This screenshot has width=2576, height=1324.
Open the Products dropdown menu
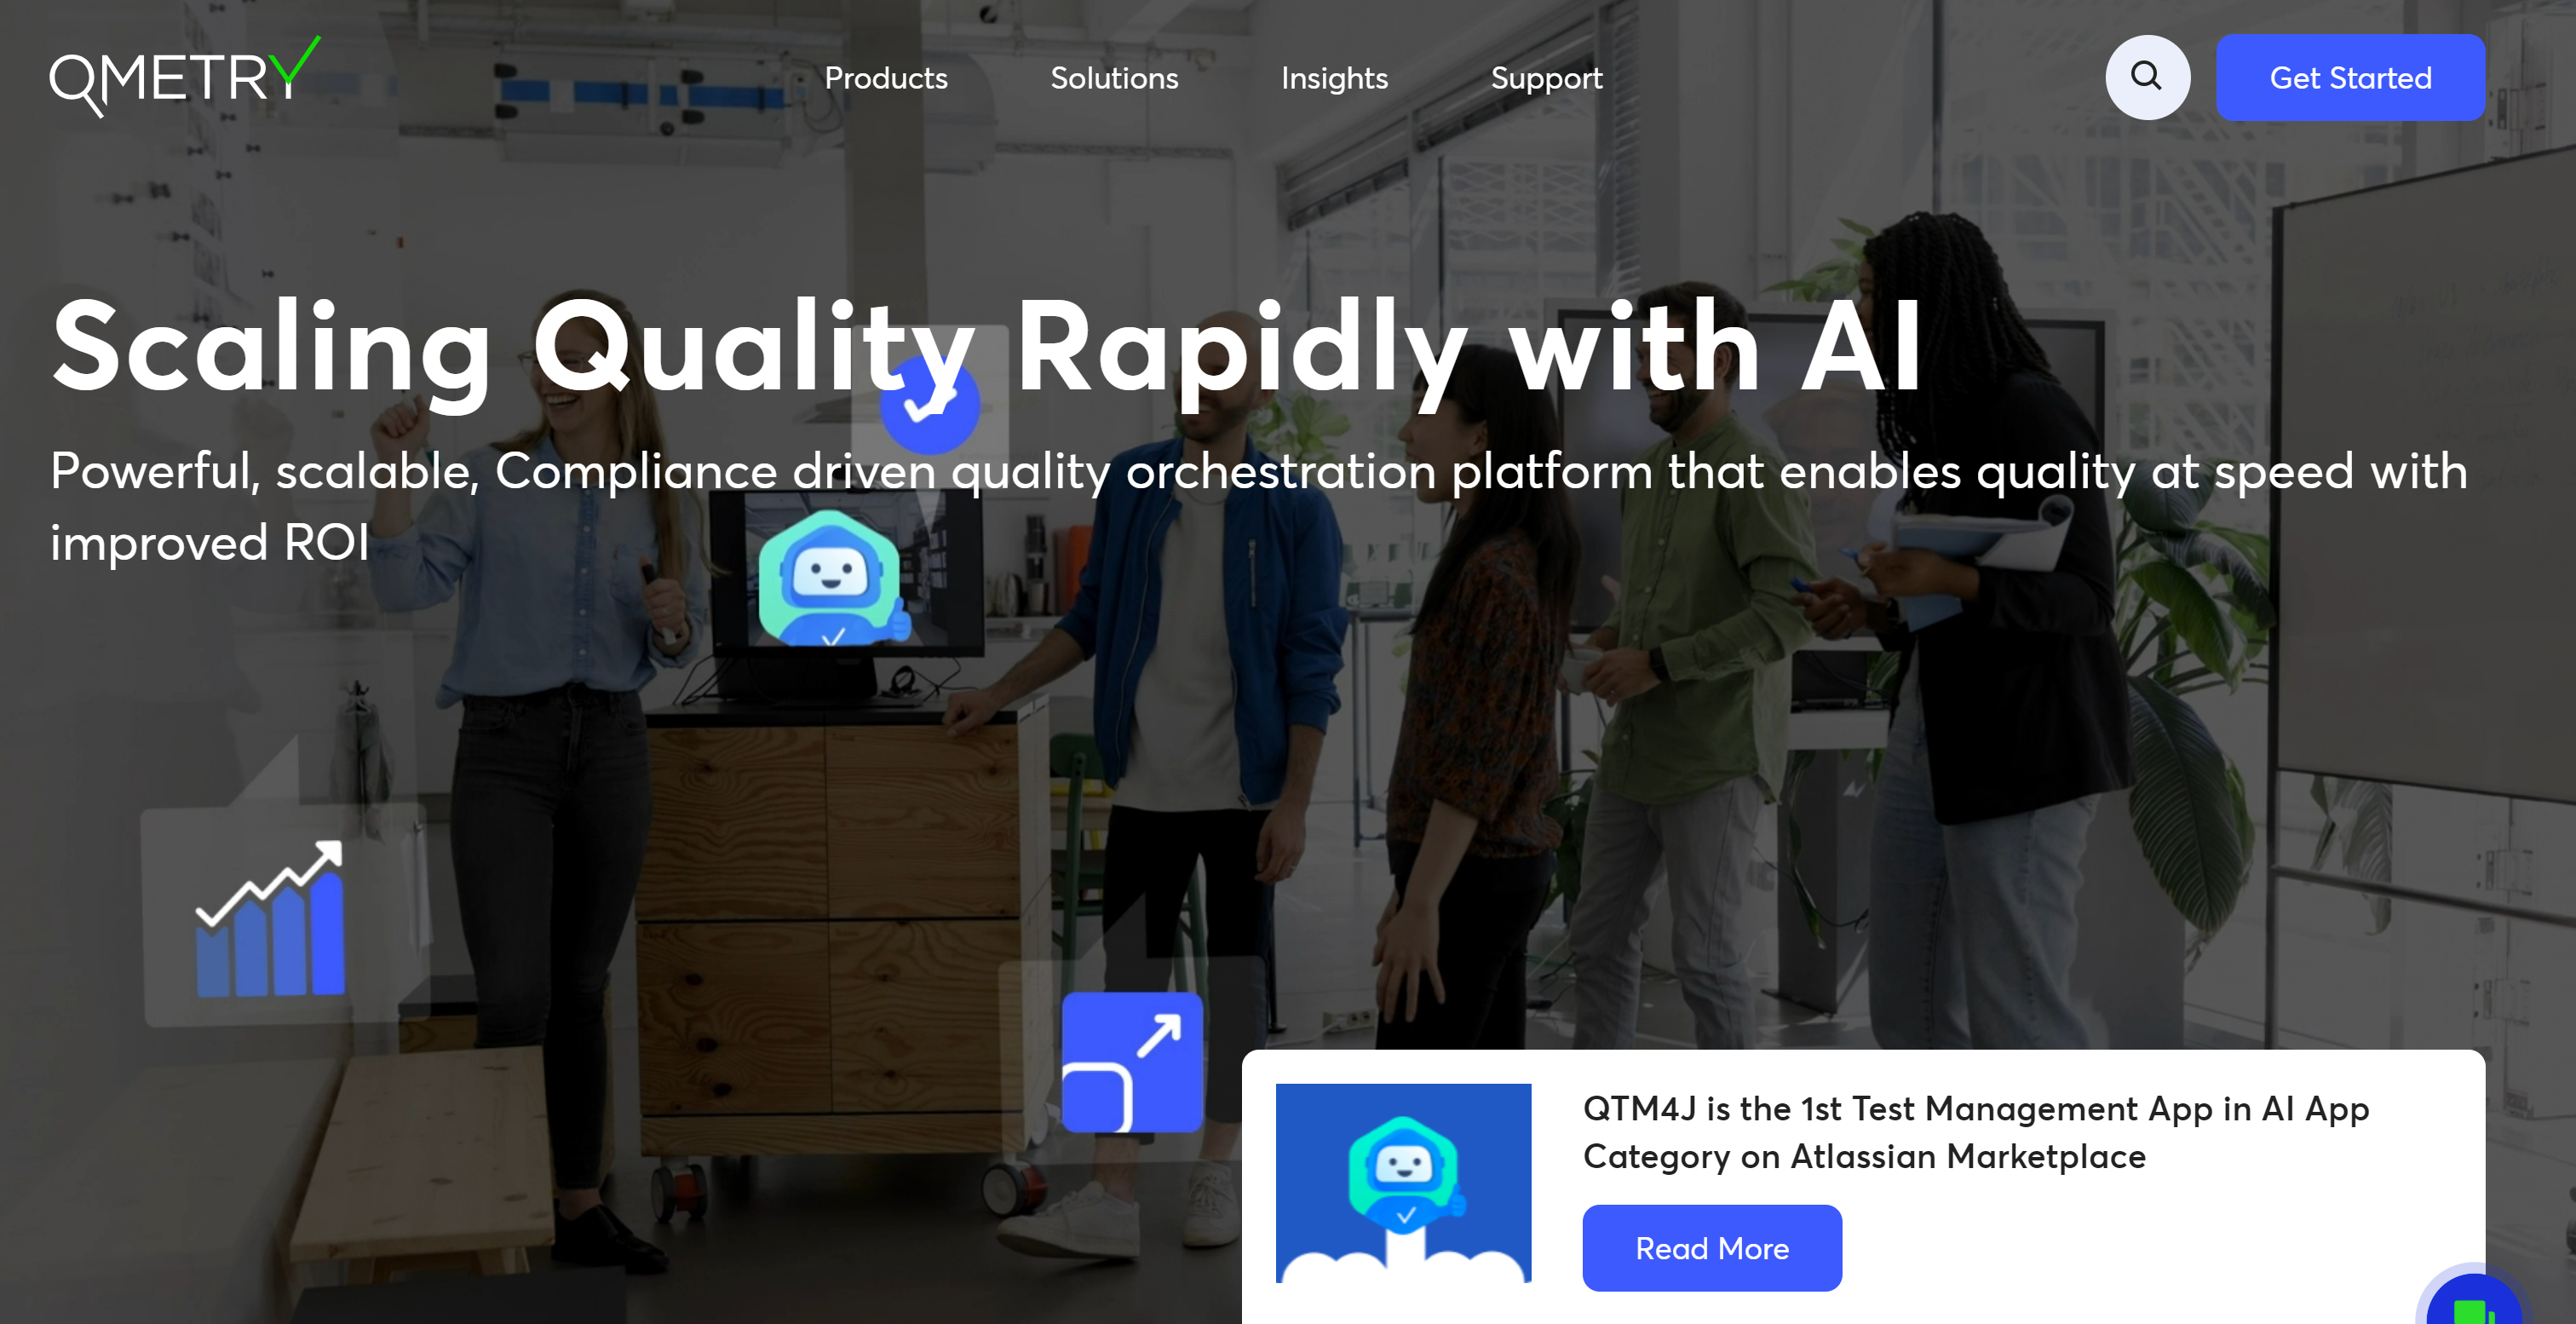tap(886, 76)
